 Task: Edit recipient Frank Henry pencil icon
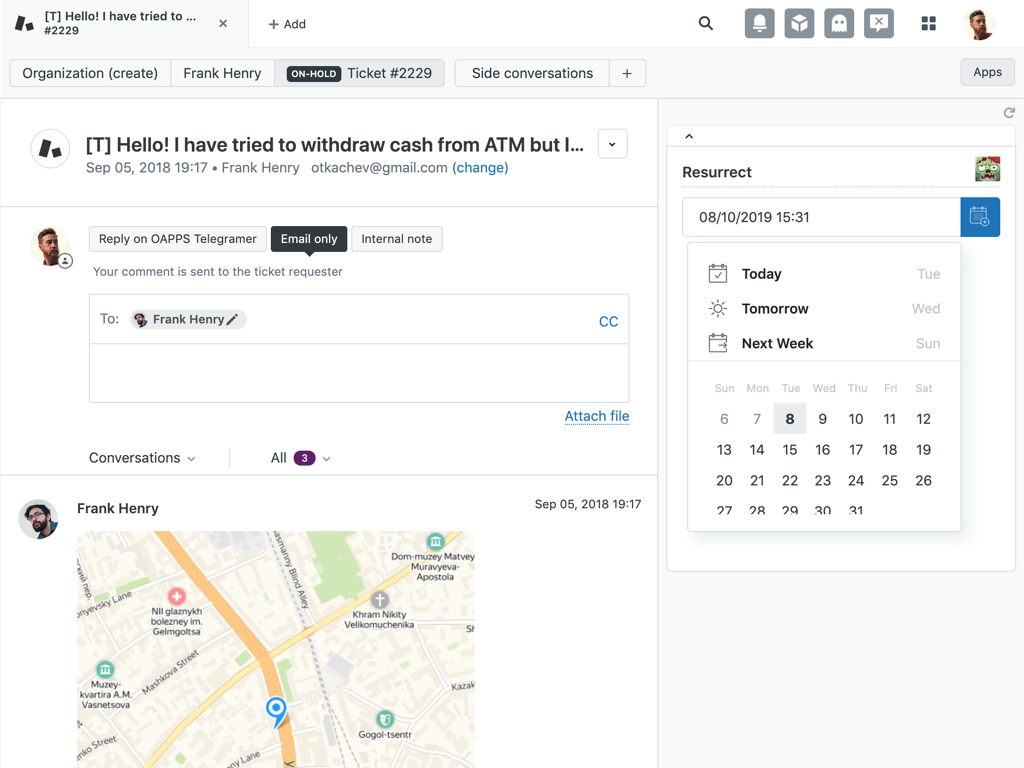[232, 319]
